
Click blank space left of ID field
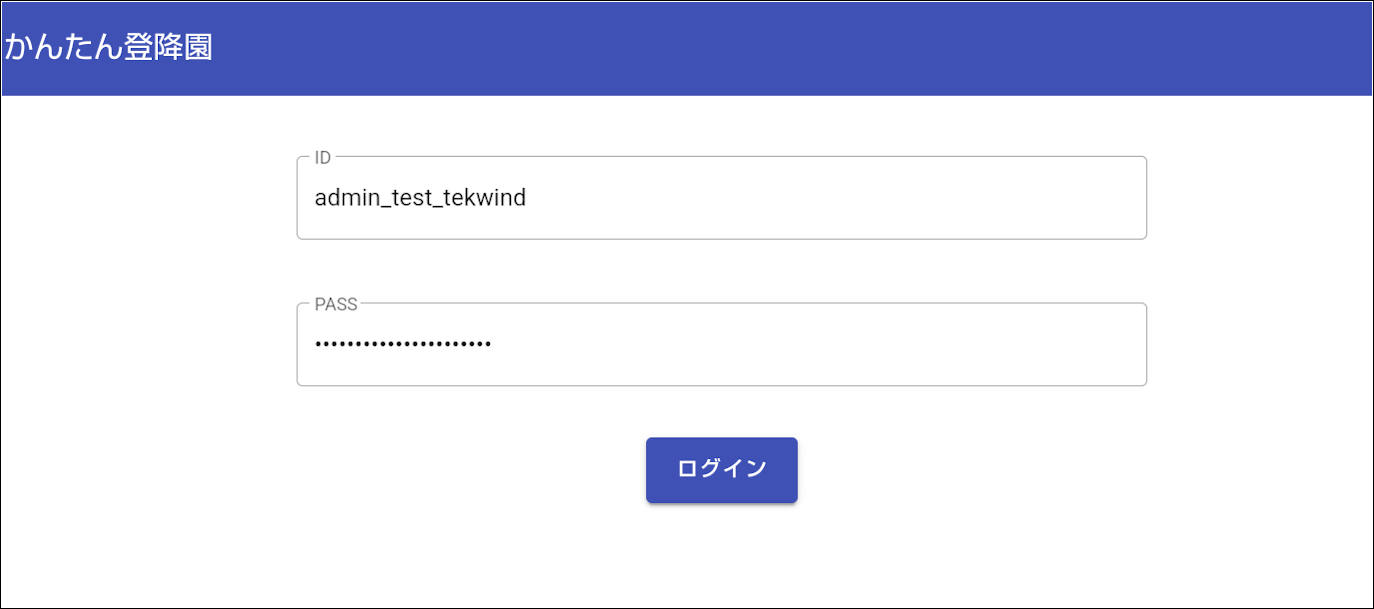pyautogui.click(x=150, y=198)
